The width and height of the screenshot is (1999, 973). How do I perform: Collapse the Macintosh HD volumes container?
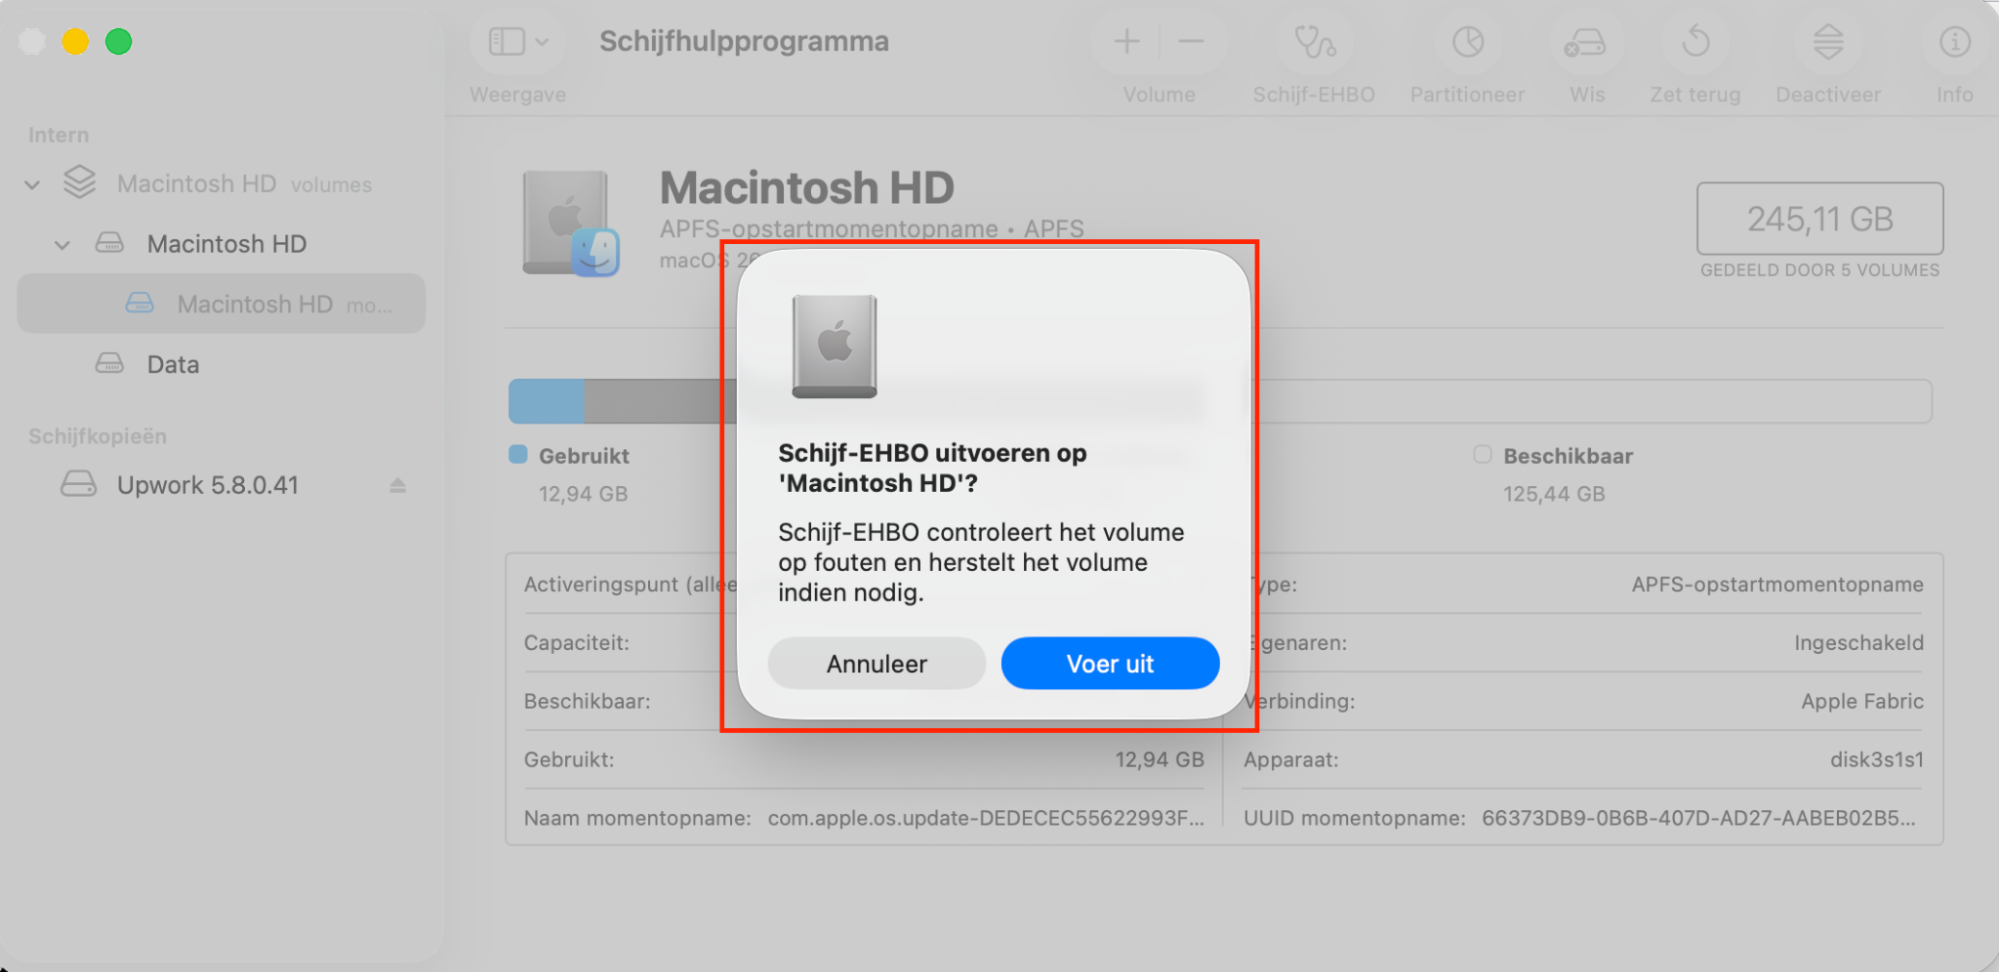pyautogui.click(x=32, y=185)
